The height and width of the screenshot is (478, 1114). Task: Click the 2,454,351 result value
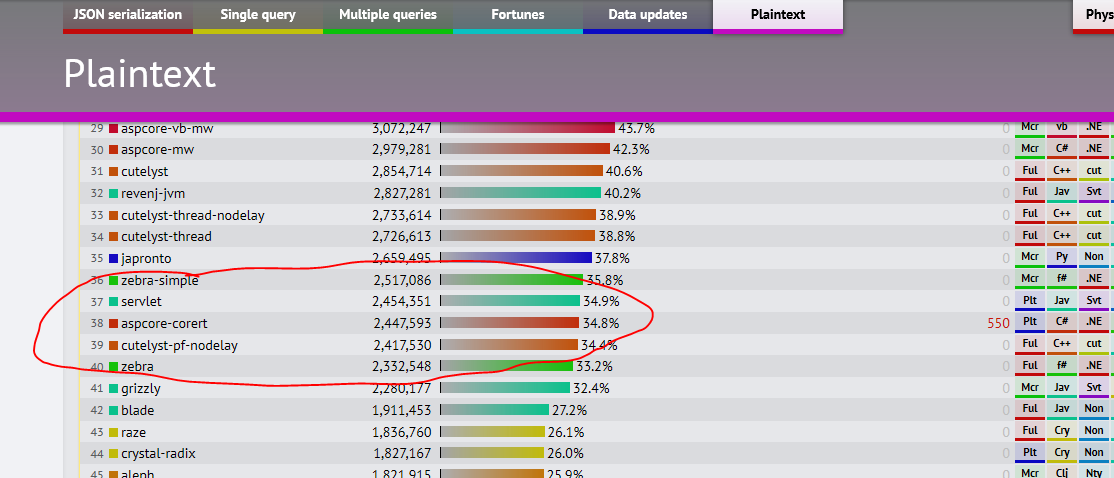pos(401,302)
